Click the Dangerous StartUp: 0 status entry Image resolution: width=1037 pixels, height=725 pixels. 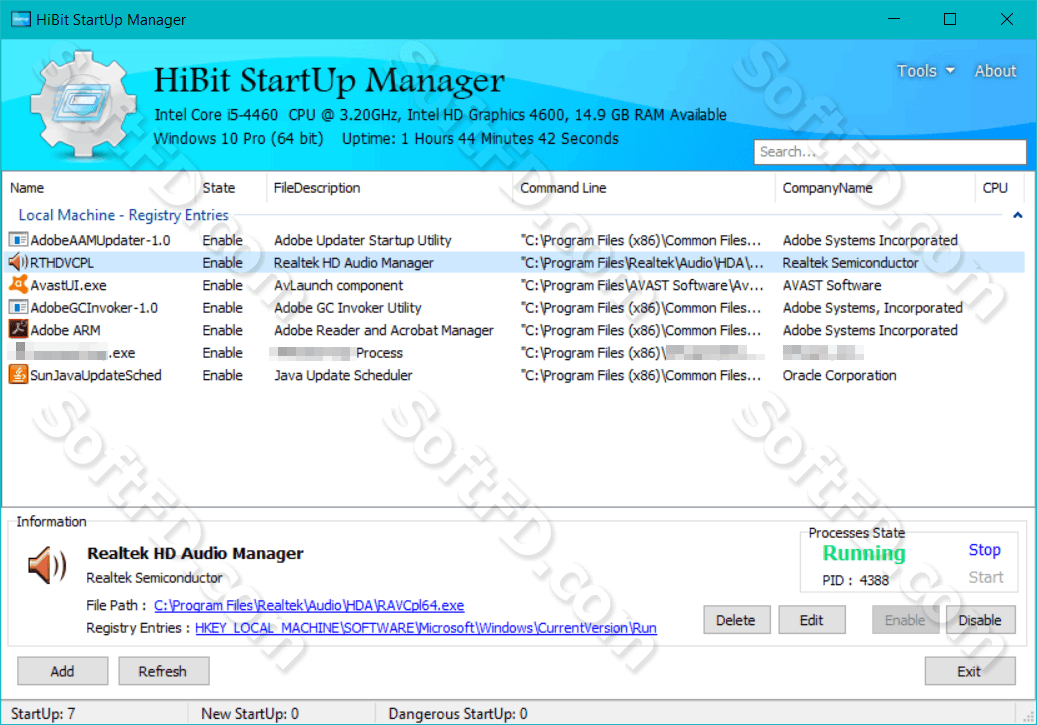pos(458,714)
